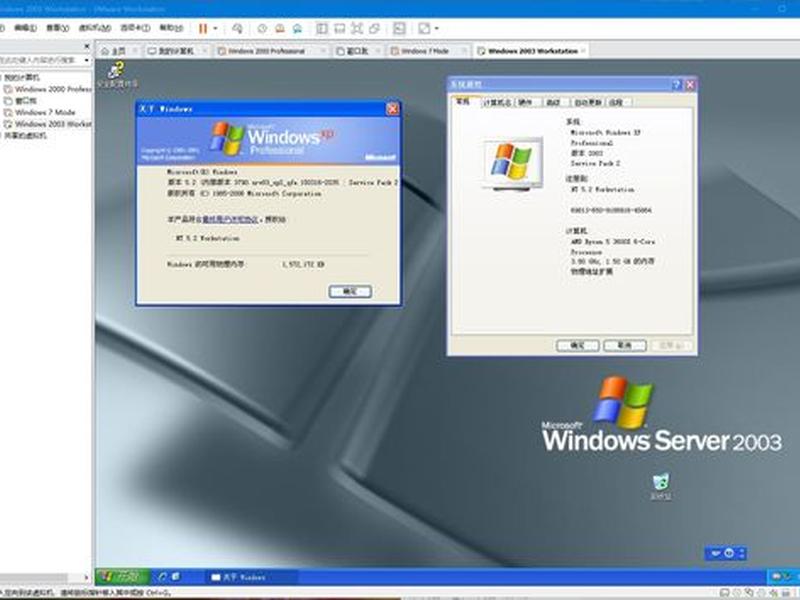The width and height of the screenshot is (800, 600).
Task: Close the Windows 2000 Professional tab
Action: click(323, 51)
